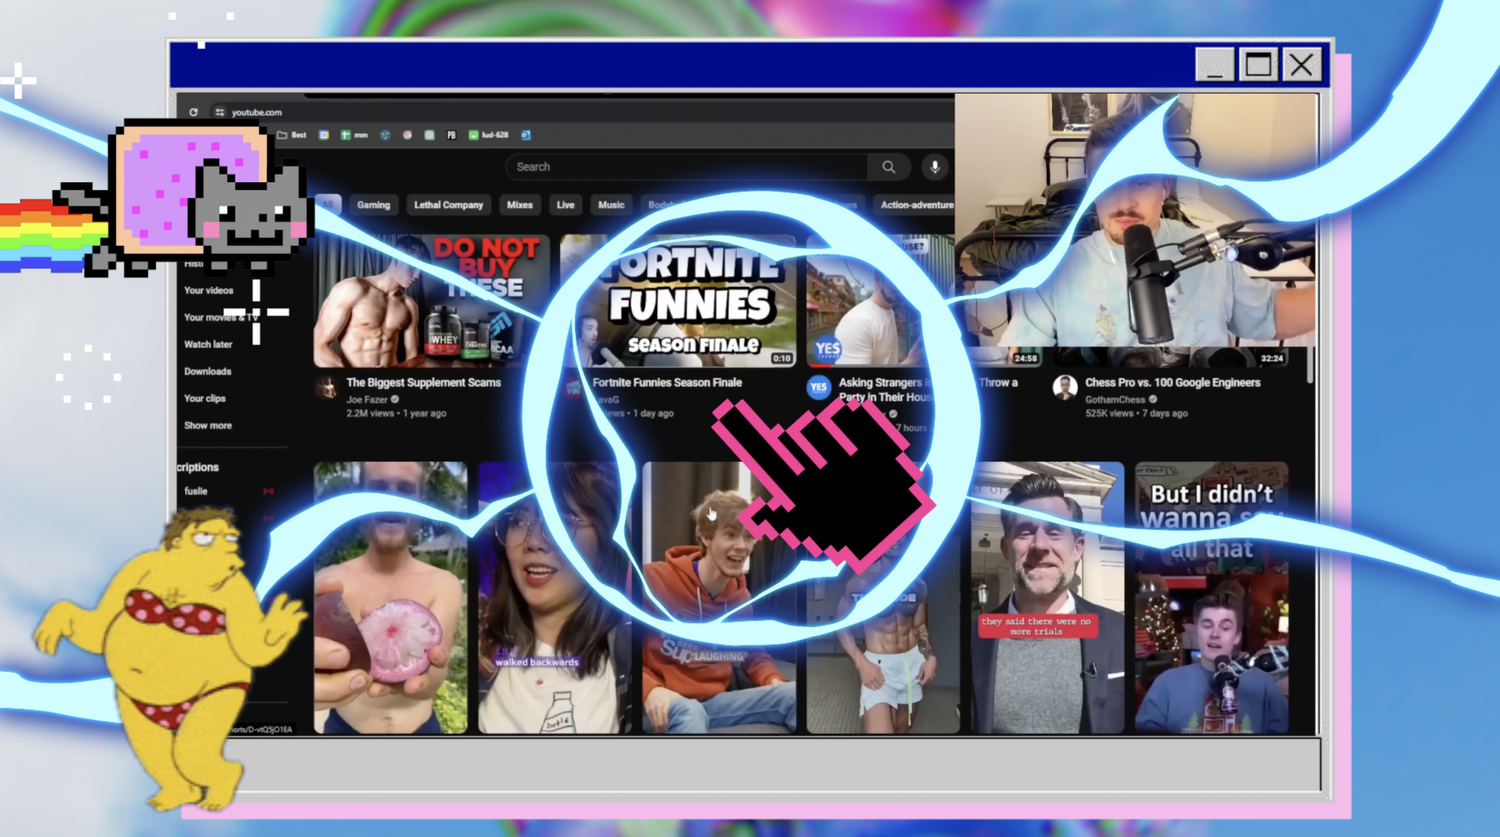This screenshot has height=837, width=1500.
Task: Open the 'walked backwards' Short
Action: (x=555, y=597)
